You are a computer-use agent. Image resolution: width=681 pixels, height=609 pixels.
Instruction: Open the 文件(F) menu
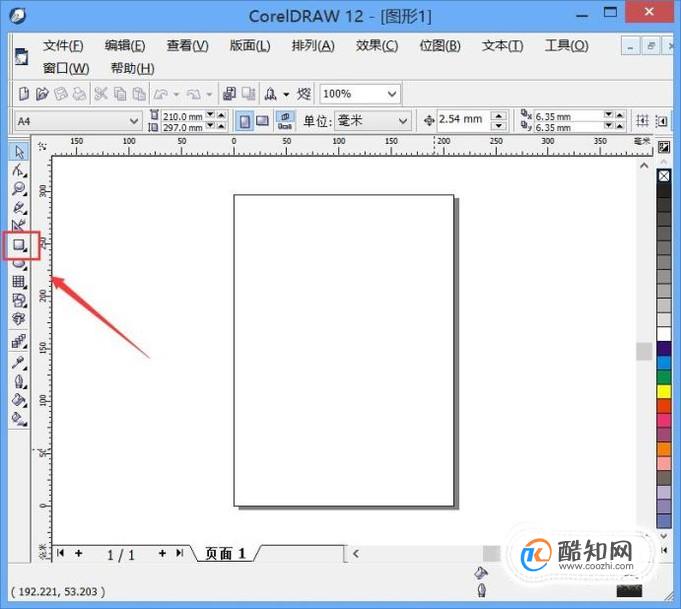click(63, 46)
